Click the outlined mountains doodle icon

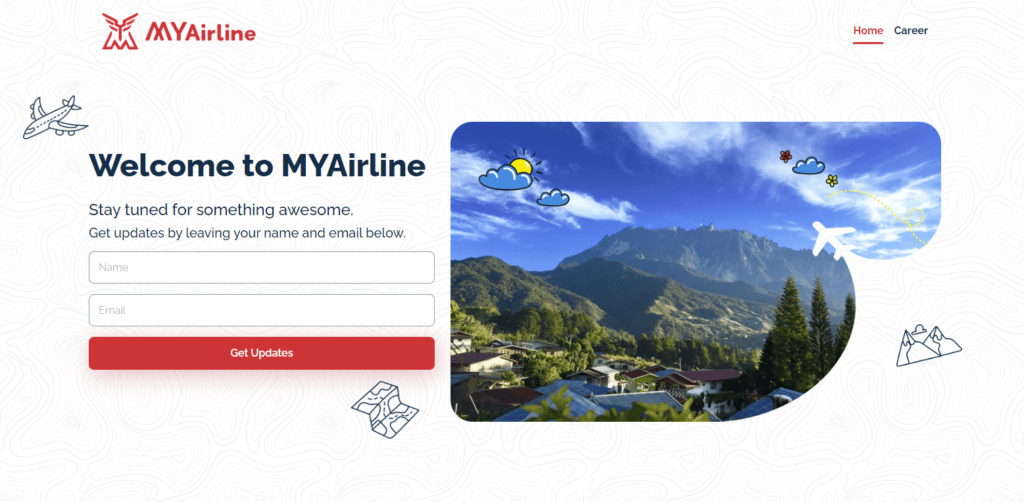coord(928,345)
